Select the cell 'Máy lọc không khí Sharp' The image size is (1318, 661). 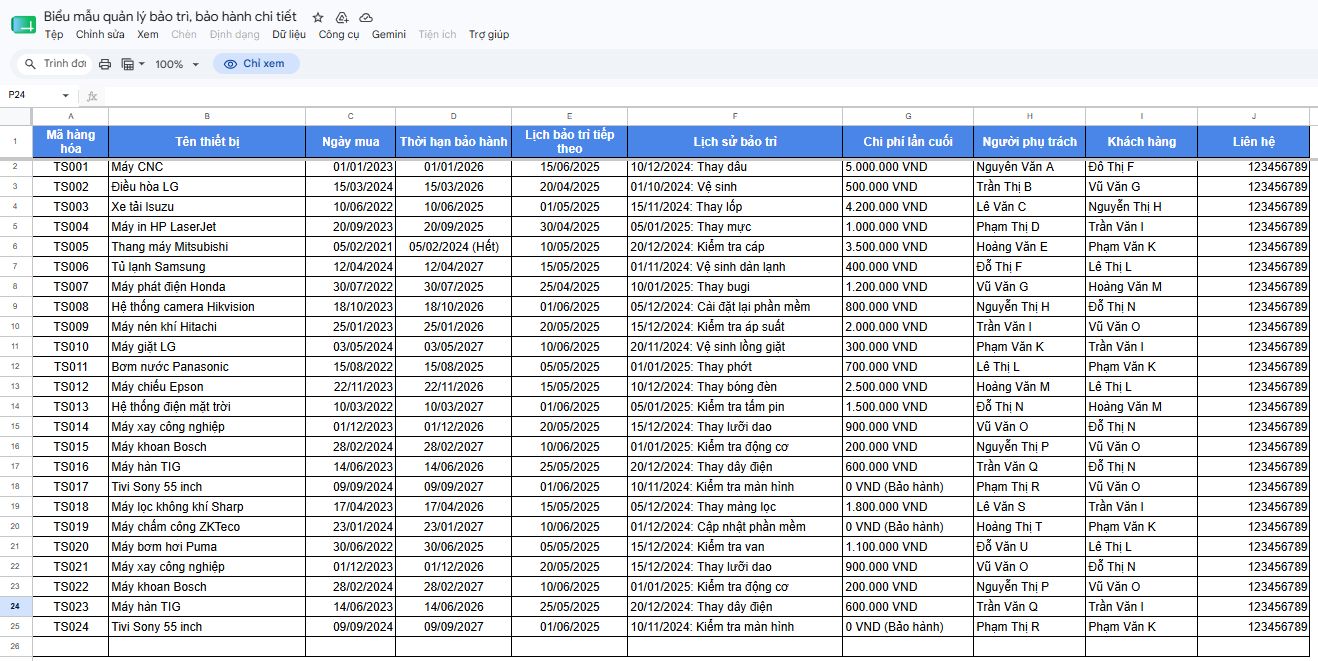(x=207, y=507)
